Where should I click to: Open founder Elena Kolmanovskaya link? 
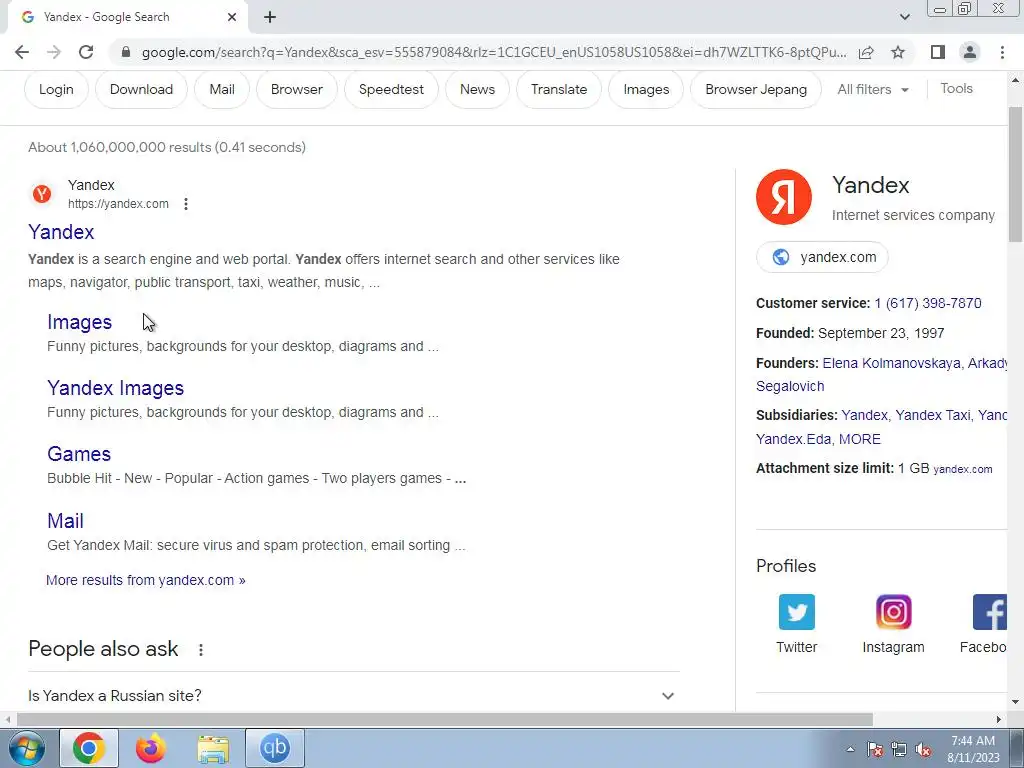click(891, 363)
